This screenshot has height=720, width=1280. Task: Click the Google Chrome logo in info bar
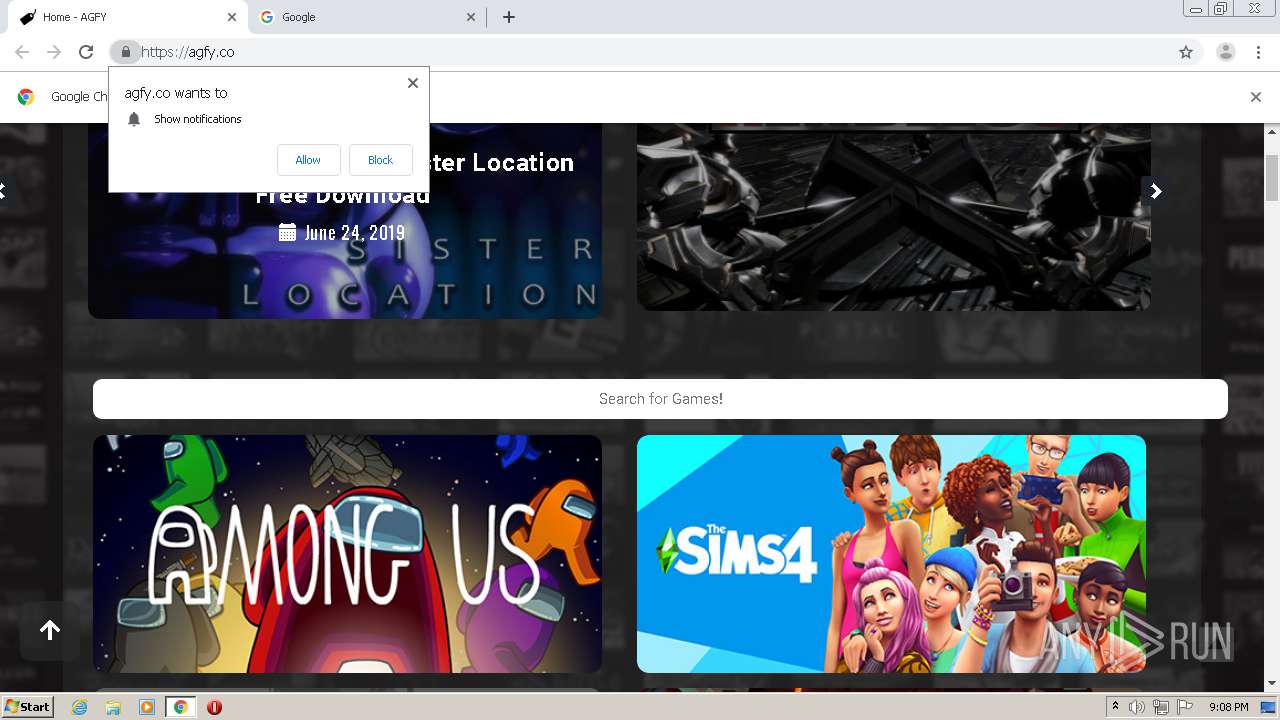coord(26,97)
